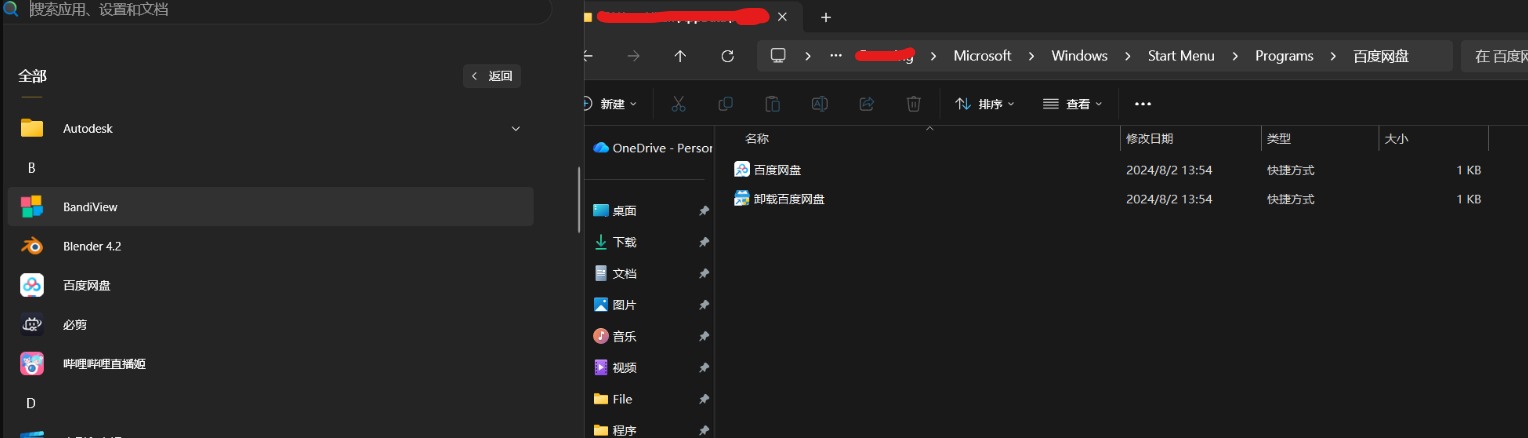Viewport: 1528px width, 438px height.
Task: Jump to letter D section header
Action: [31, 403]
